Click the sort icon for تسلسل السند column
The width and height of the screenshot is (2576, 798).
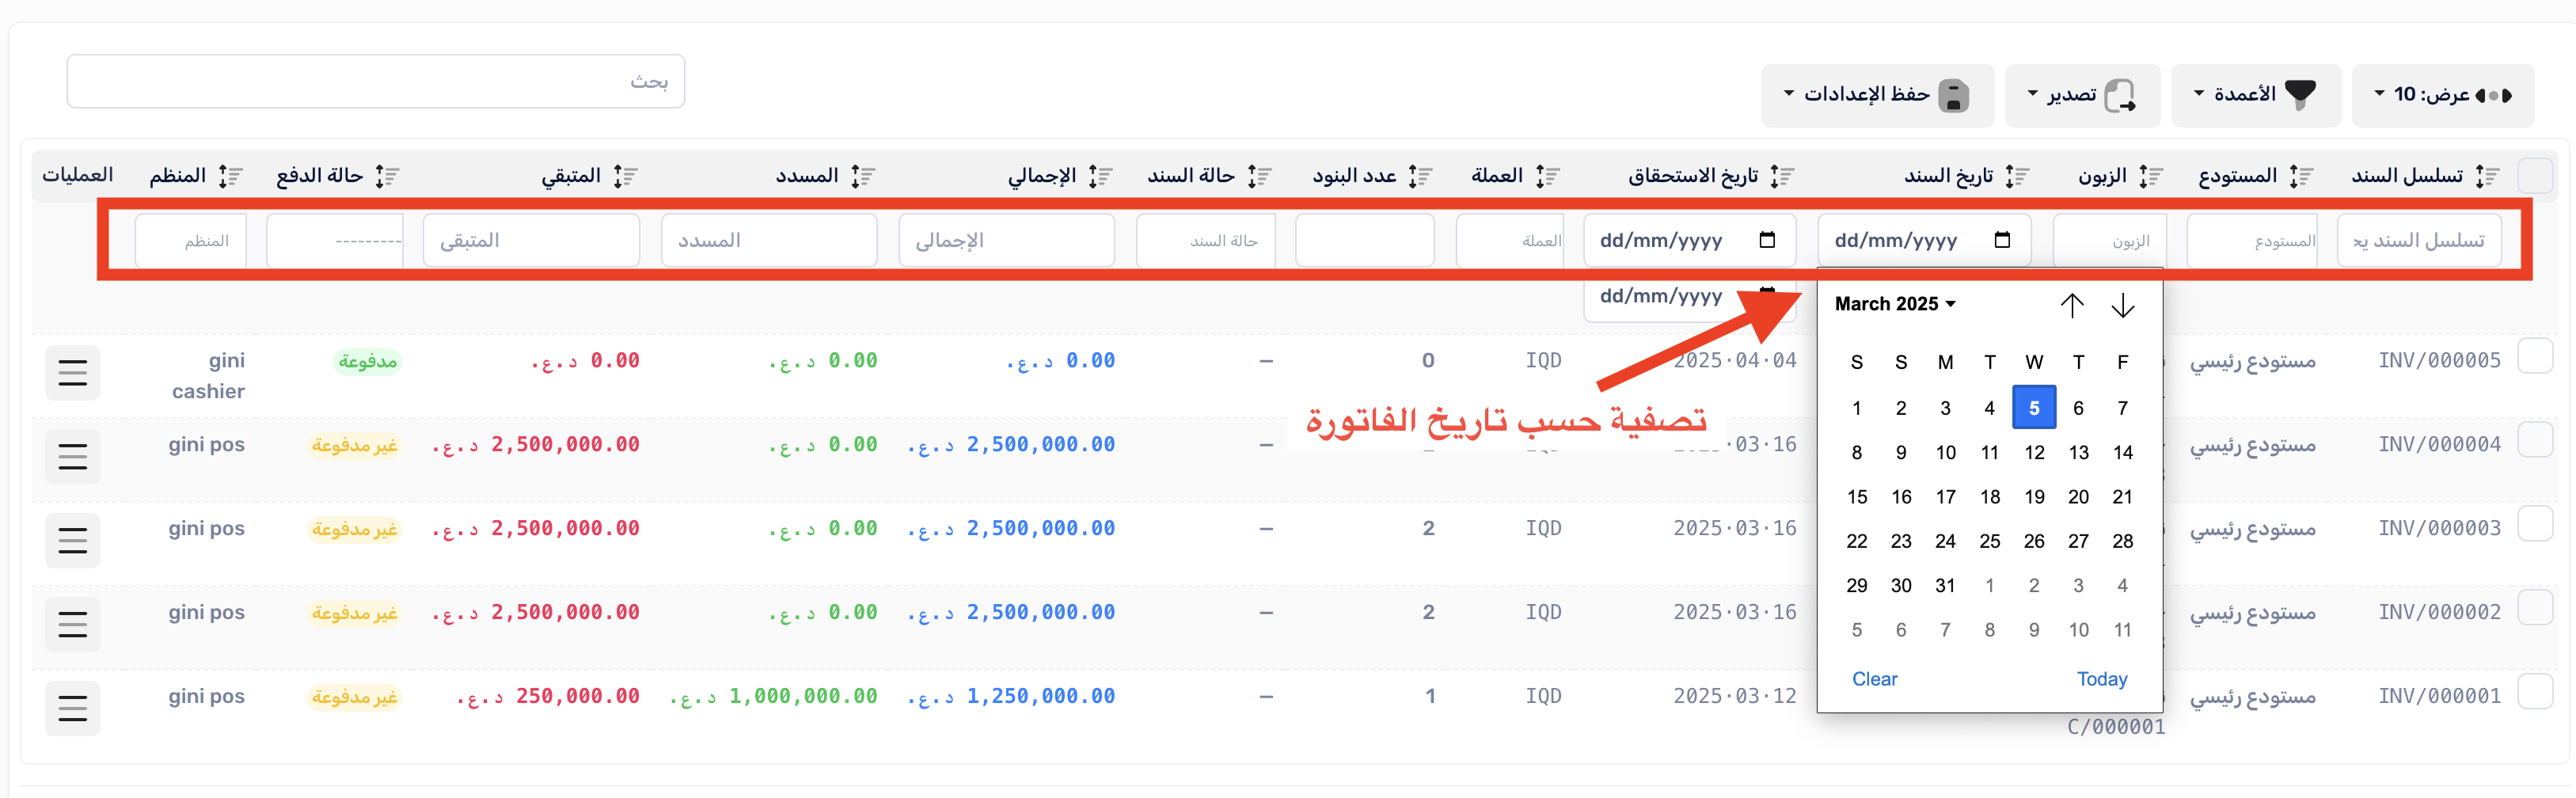(x=2486, y=177)
